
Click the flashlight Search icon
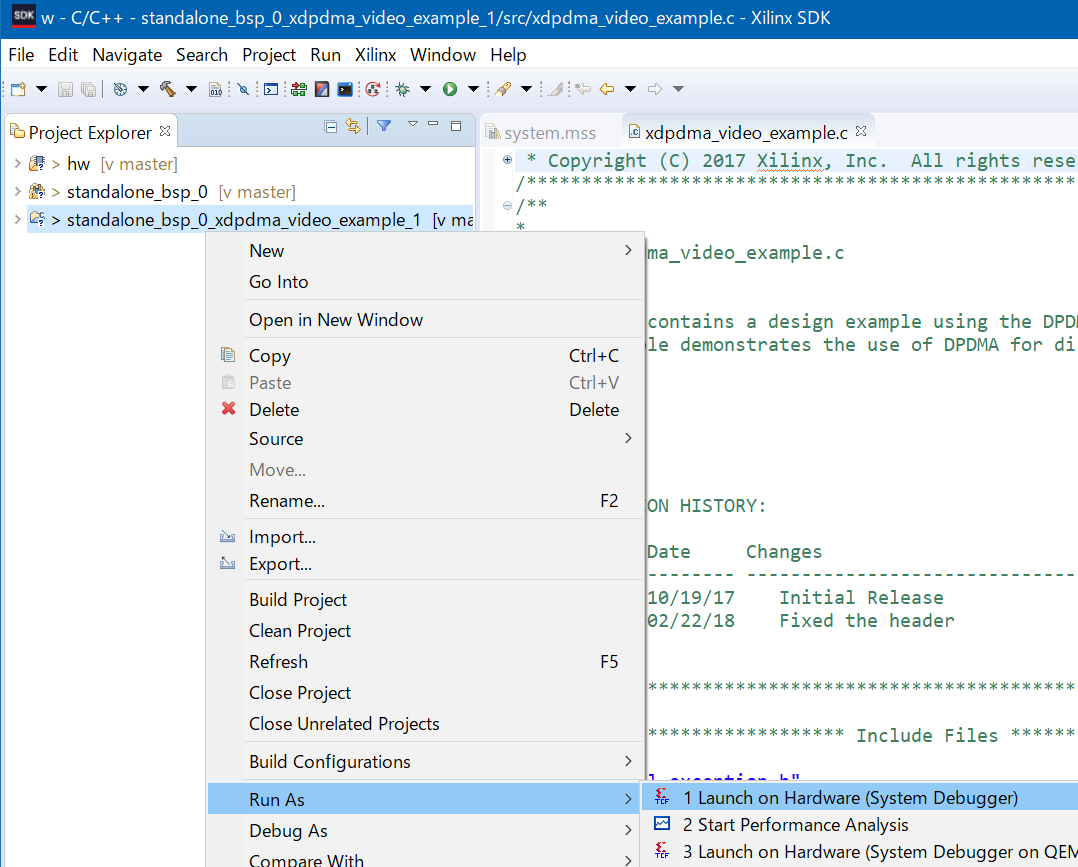point(503,89)
